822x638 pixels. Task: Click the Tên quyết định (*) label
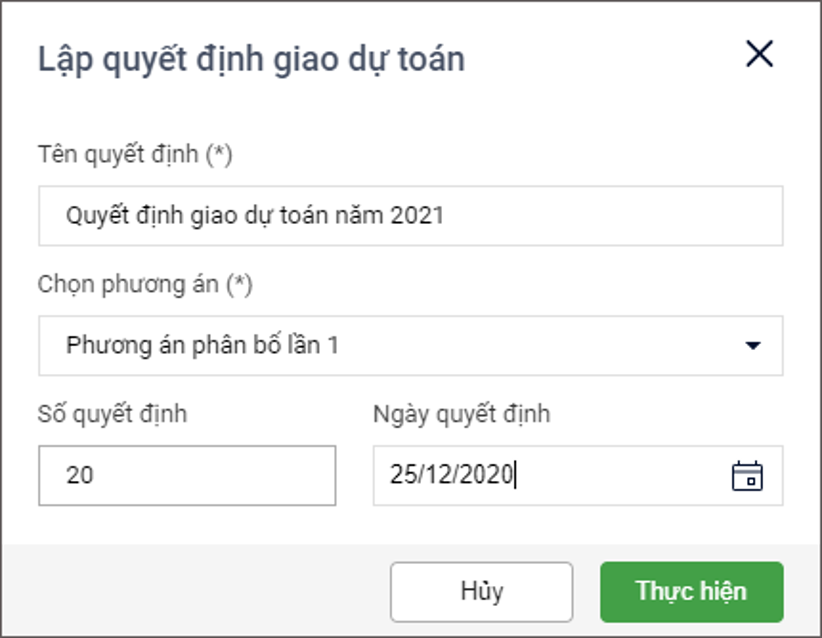(135, 155)
